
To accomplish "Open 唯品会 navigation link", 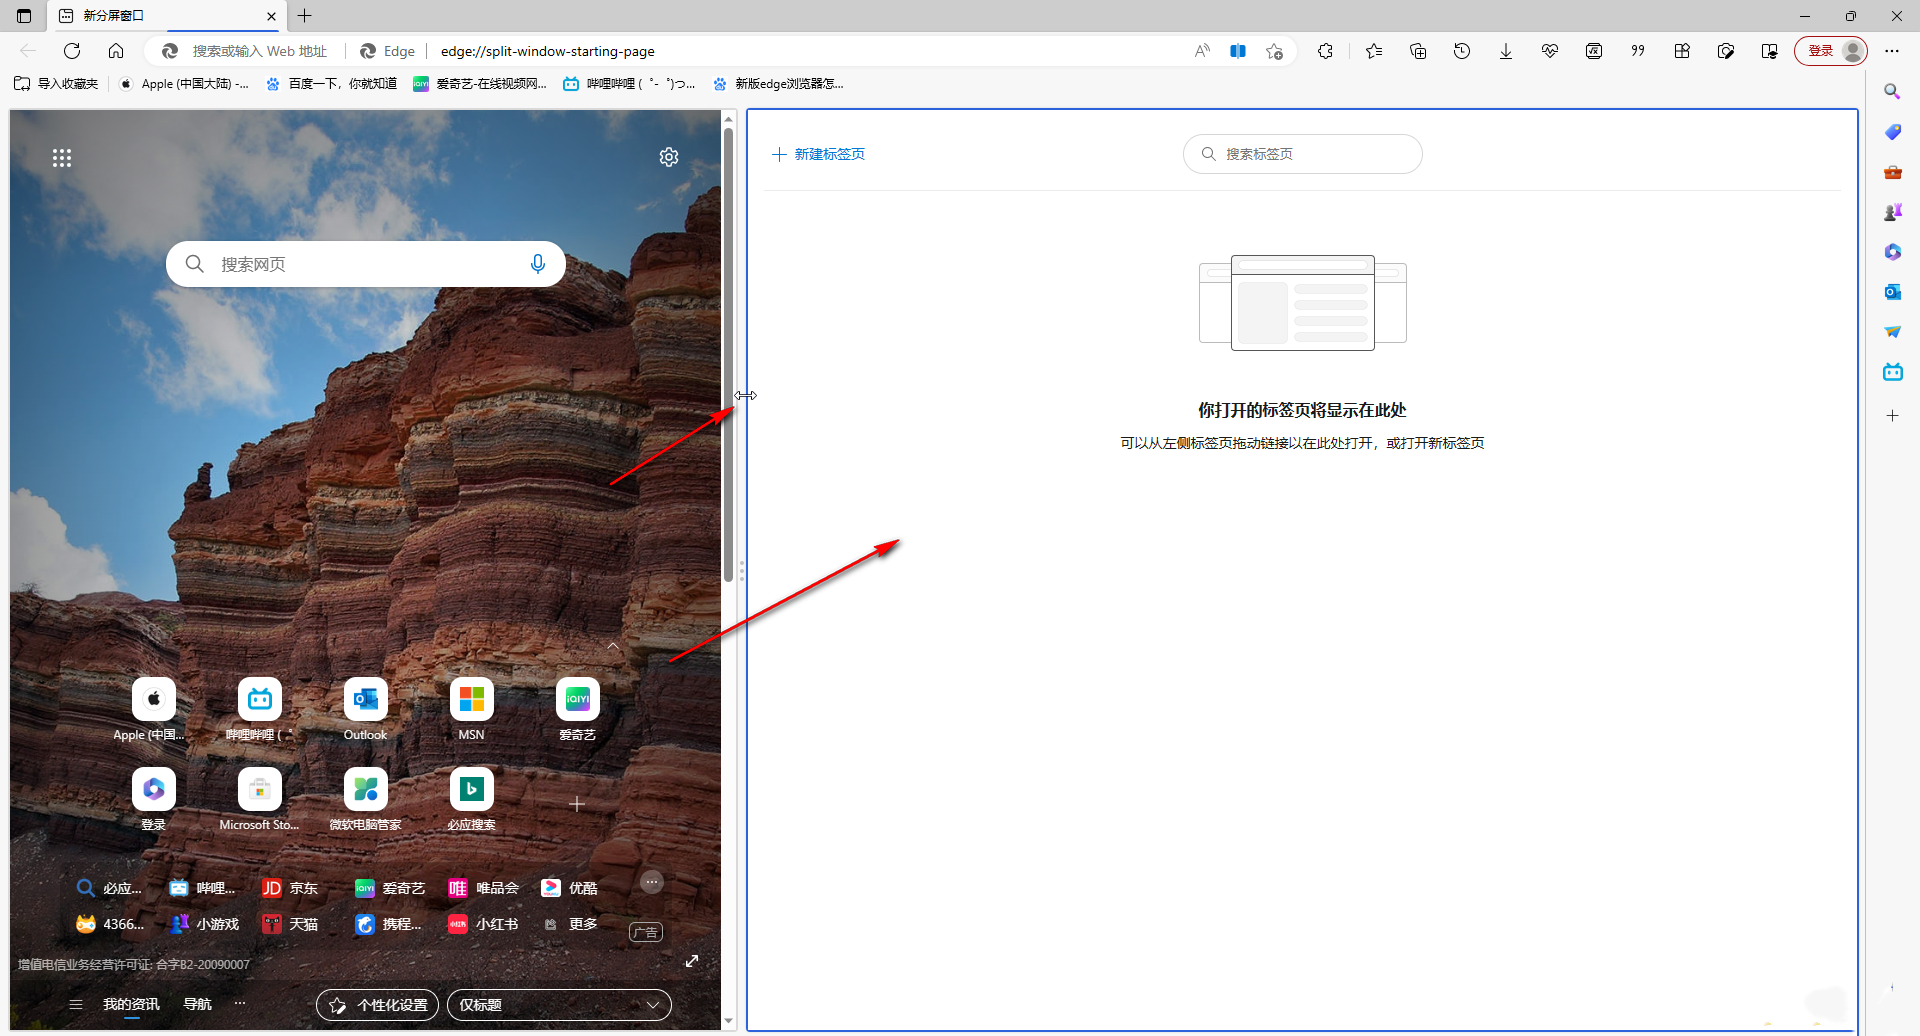I will coord(484,888).
